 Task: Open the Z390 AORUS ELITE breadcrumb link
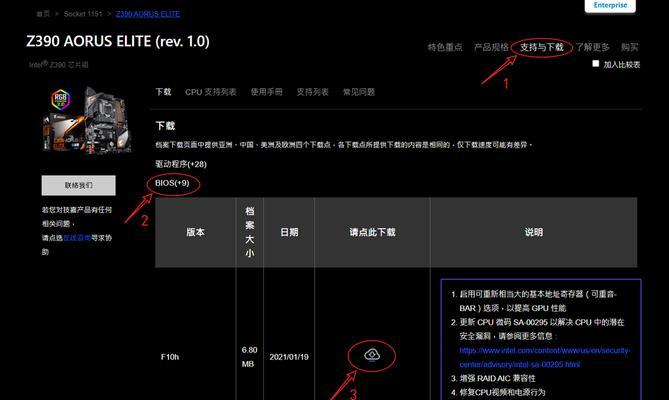(x=148, y=14)
